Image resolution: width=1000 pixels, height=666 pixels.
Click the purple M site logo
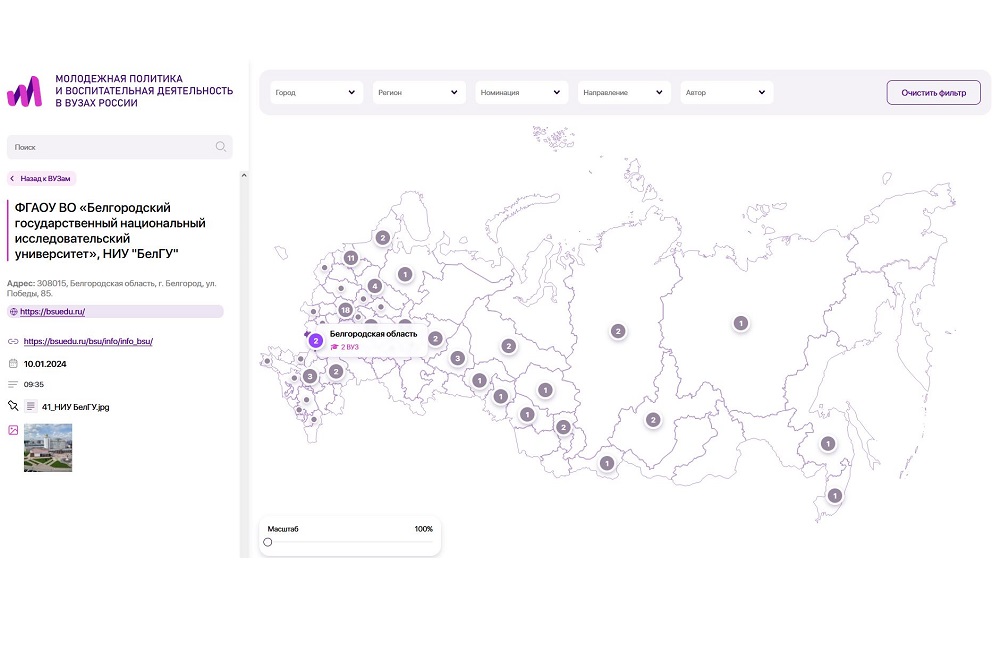pos(25,91)
